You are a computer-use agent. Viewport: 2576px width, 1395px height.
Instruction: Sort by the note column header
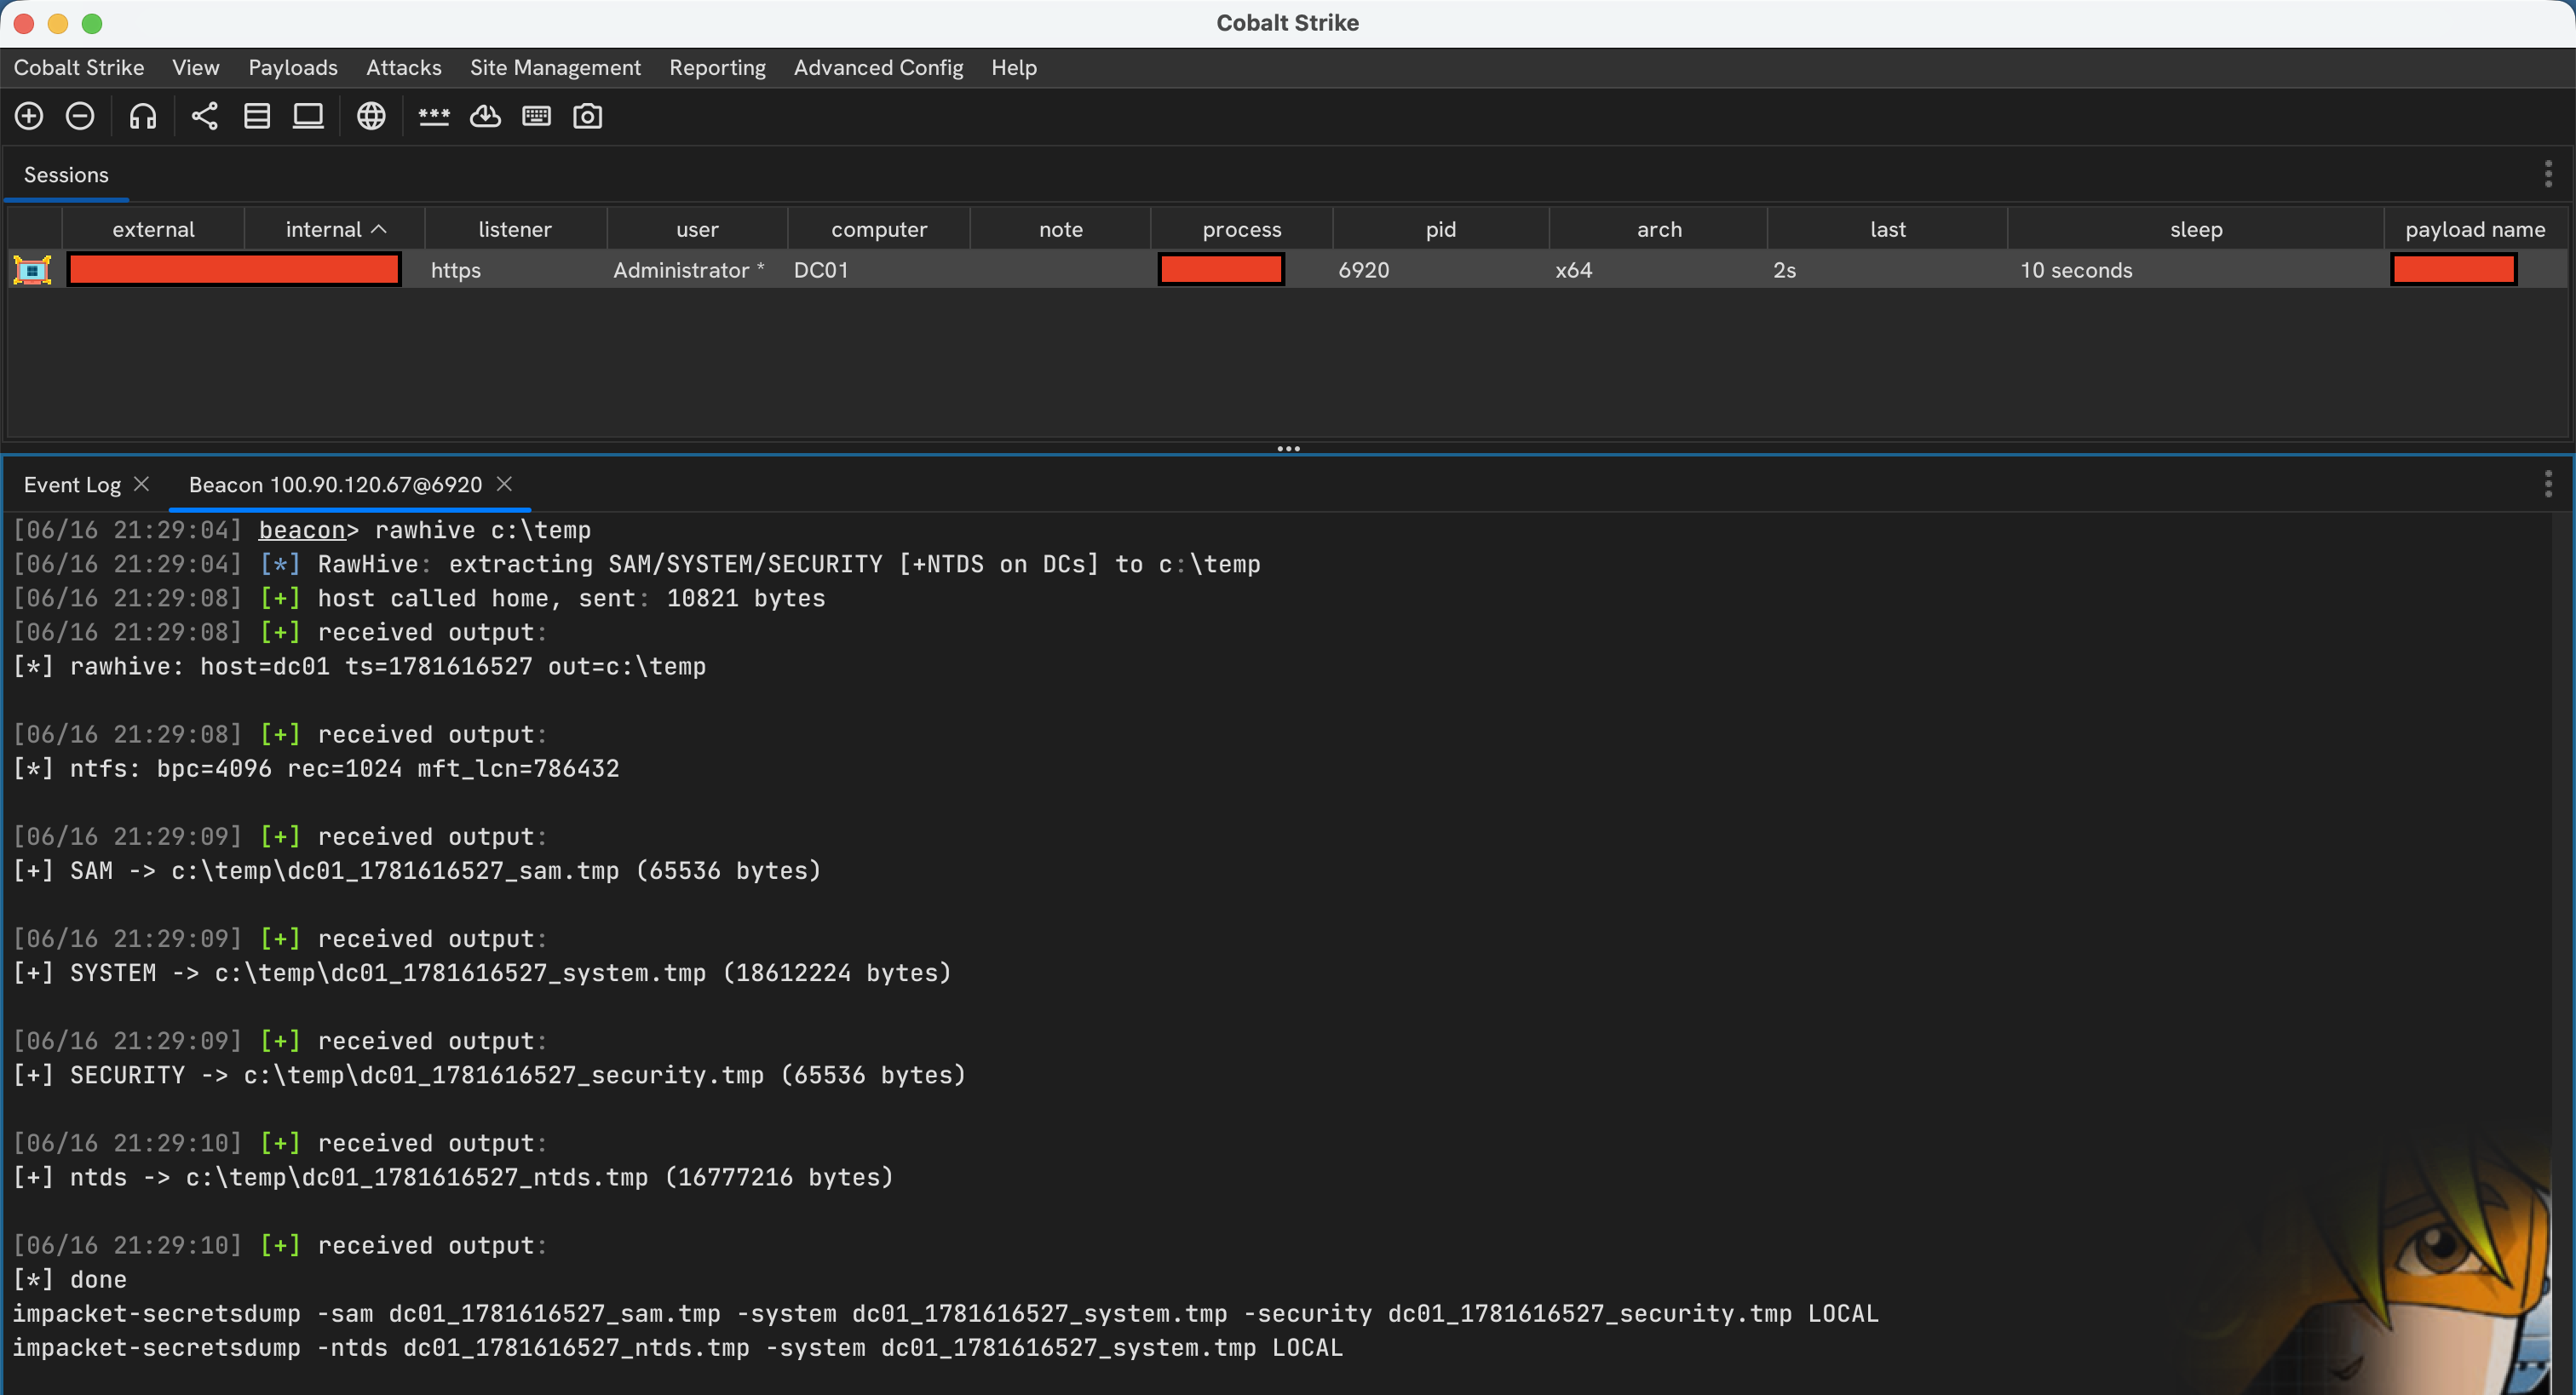(x=1061, y=229)
